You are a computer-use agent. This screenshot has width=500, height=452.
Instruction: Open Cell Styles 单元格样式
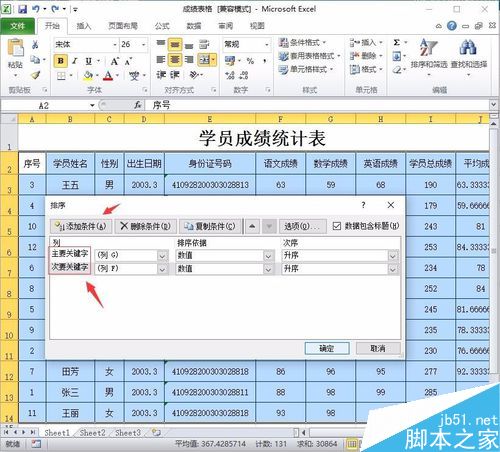point(306,69)
